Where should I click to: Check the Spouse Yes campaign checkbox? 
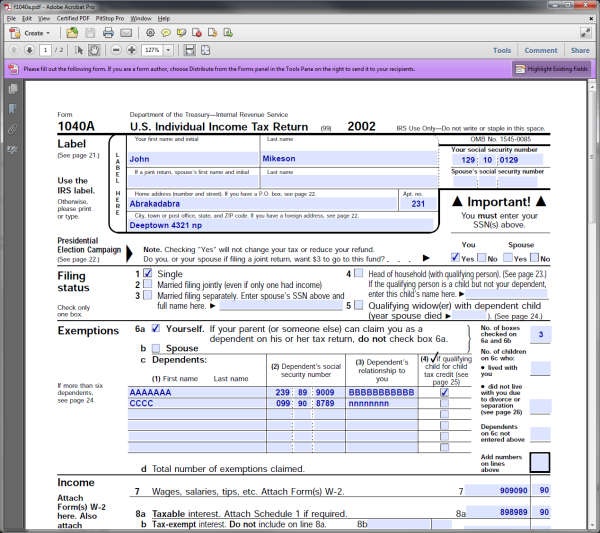point(507,258)
